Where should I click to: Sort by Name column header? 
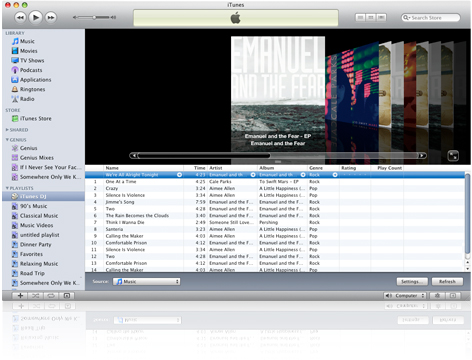click(x=143, y=168)
